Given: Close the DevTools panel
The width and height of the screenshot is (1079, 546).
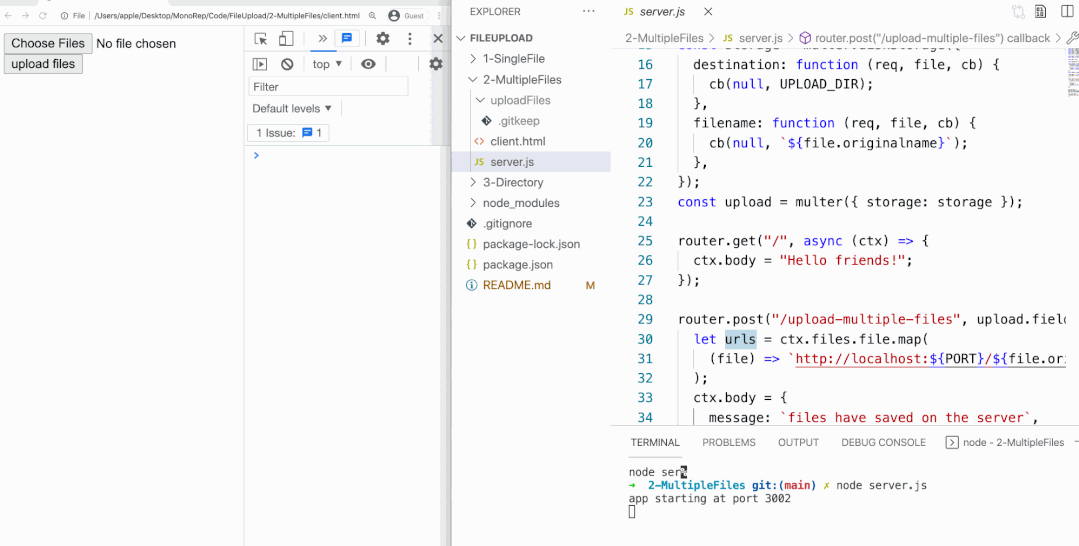Looking at the screenshot, I should point(438,39).
